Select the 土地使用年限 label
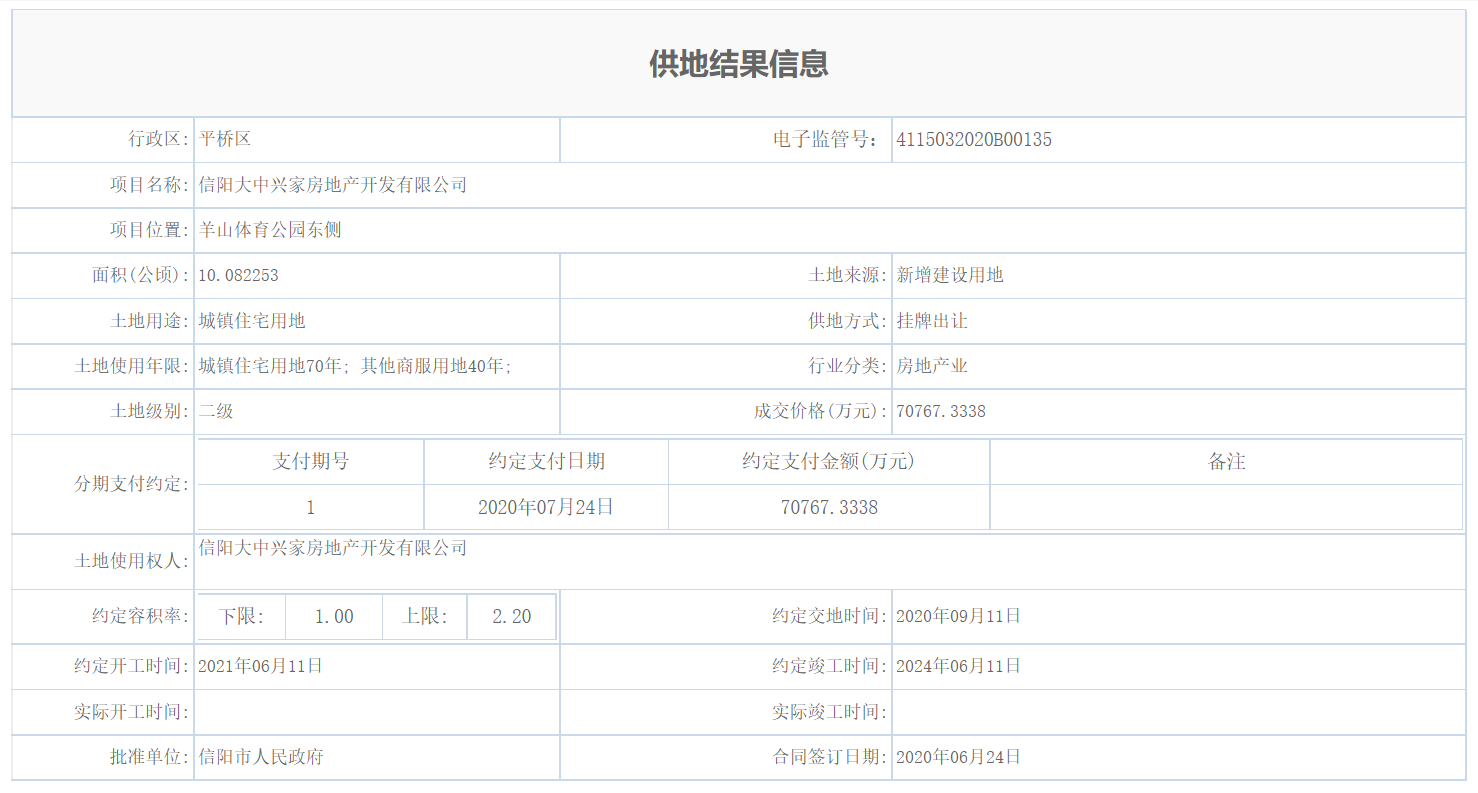This screenshot has width=1478, height=793. point(132,366)
